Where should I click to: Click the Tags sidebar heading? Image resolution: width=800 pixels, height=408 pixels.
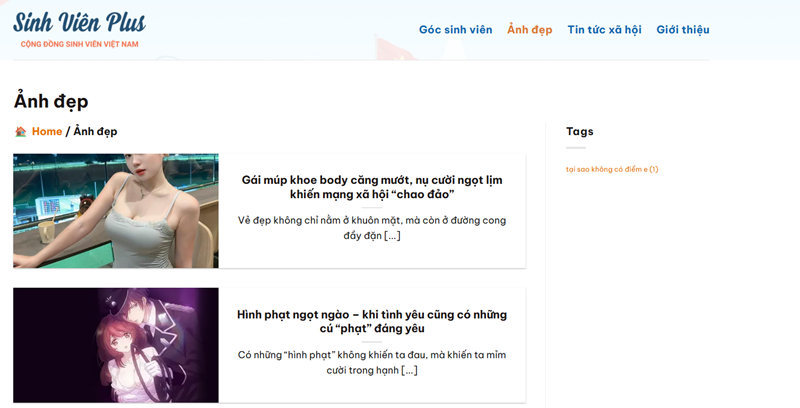coord(579,131)
